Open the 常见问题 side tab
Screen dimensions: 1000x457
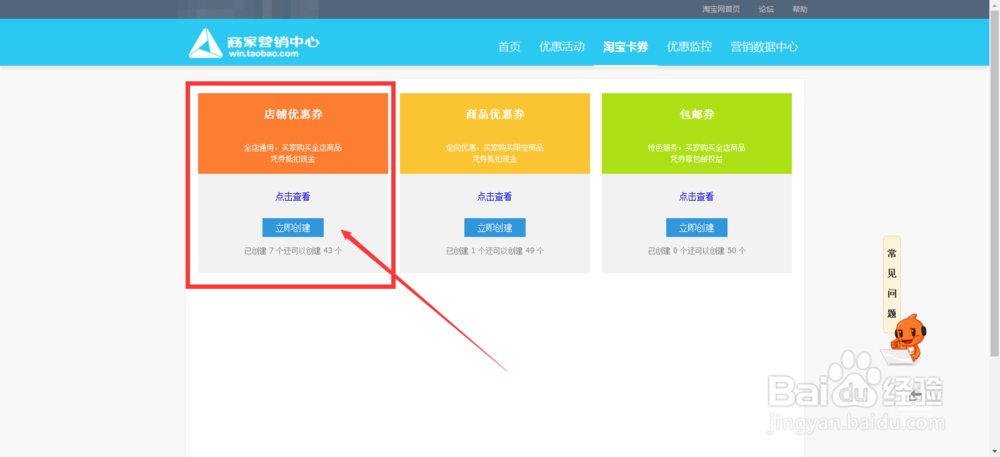click(892, 284)
